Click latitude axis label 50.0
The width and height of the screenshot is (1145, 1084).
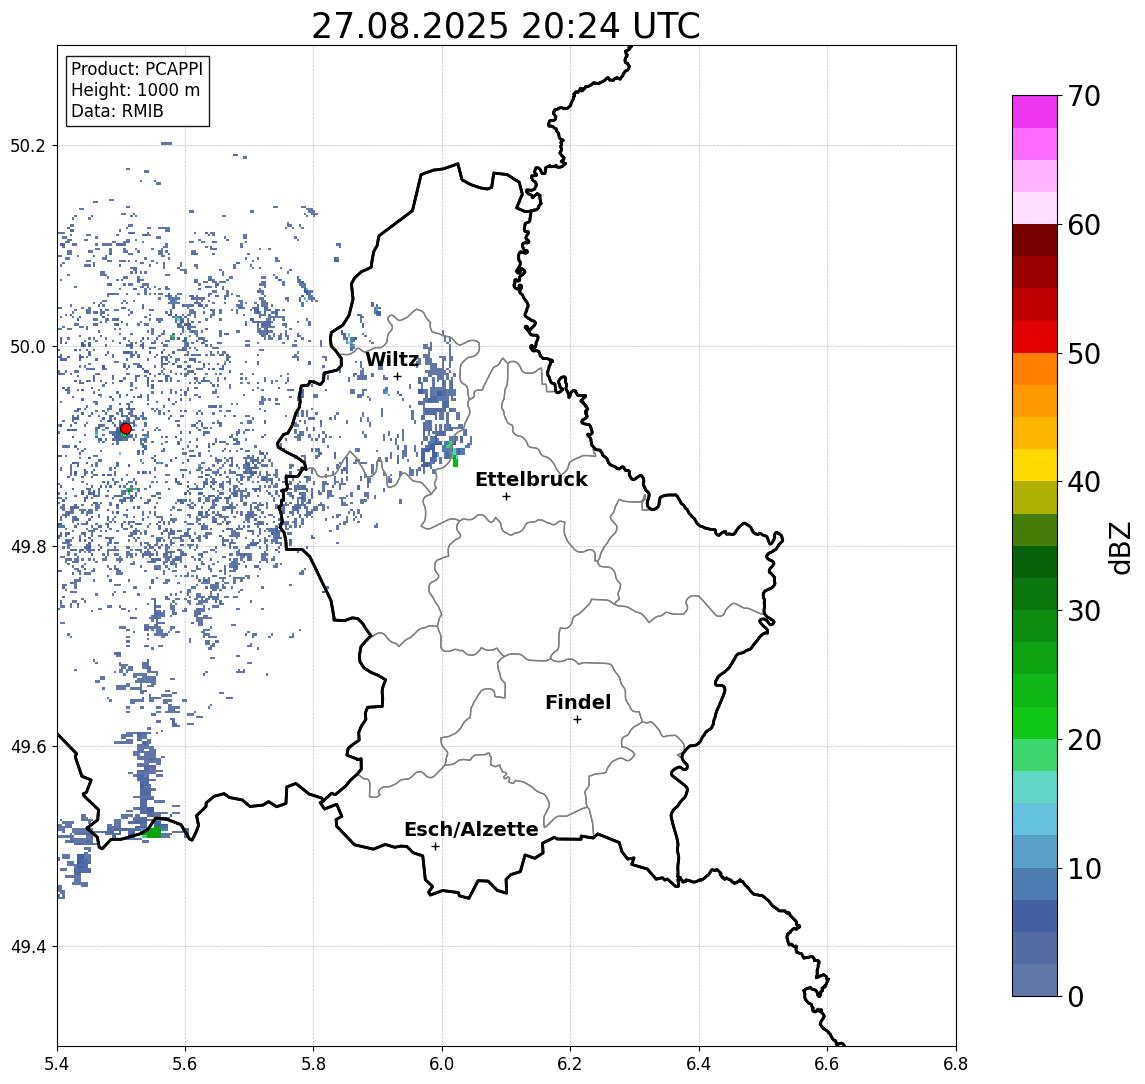tap(27, 346)
